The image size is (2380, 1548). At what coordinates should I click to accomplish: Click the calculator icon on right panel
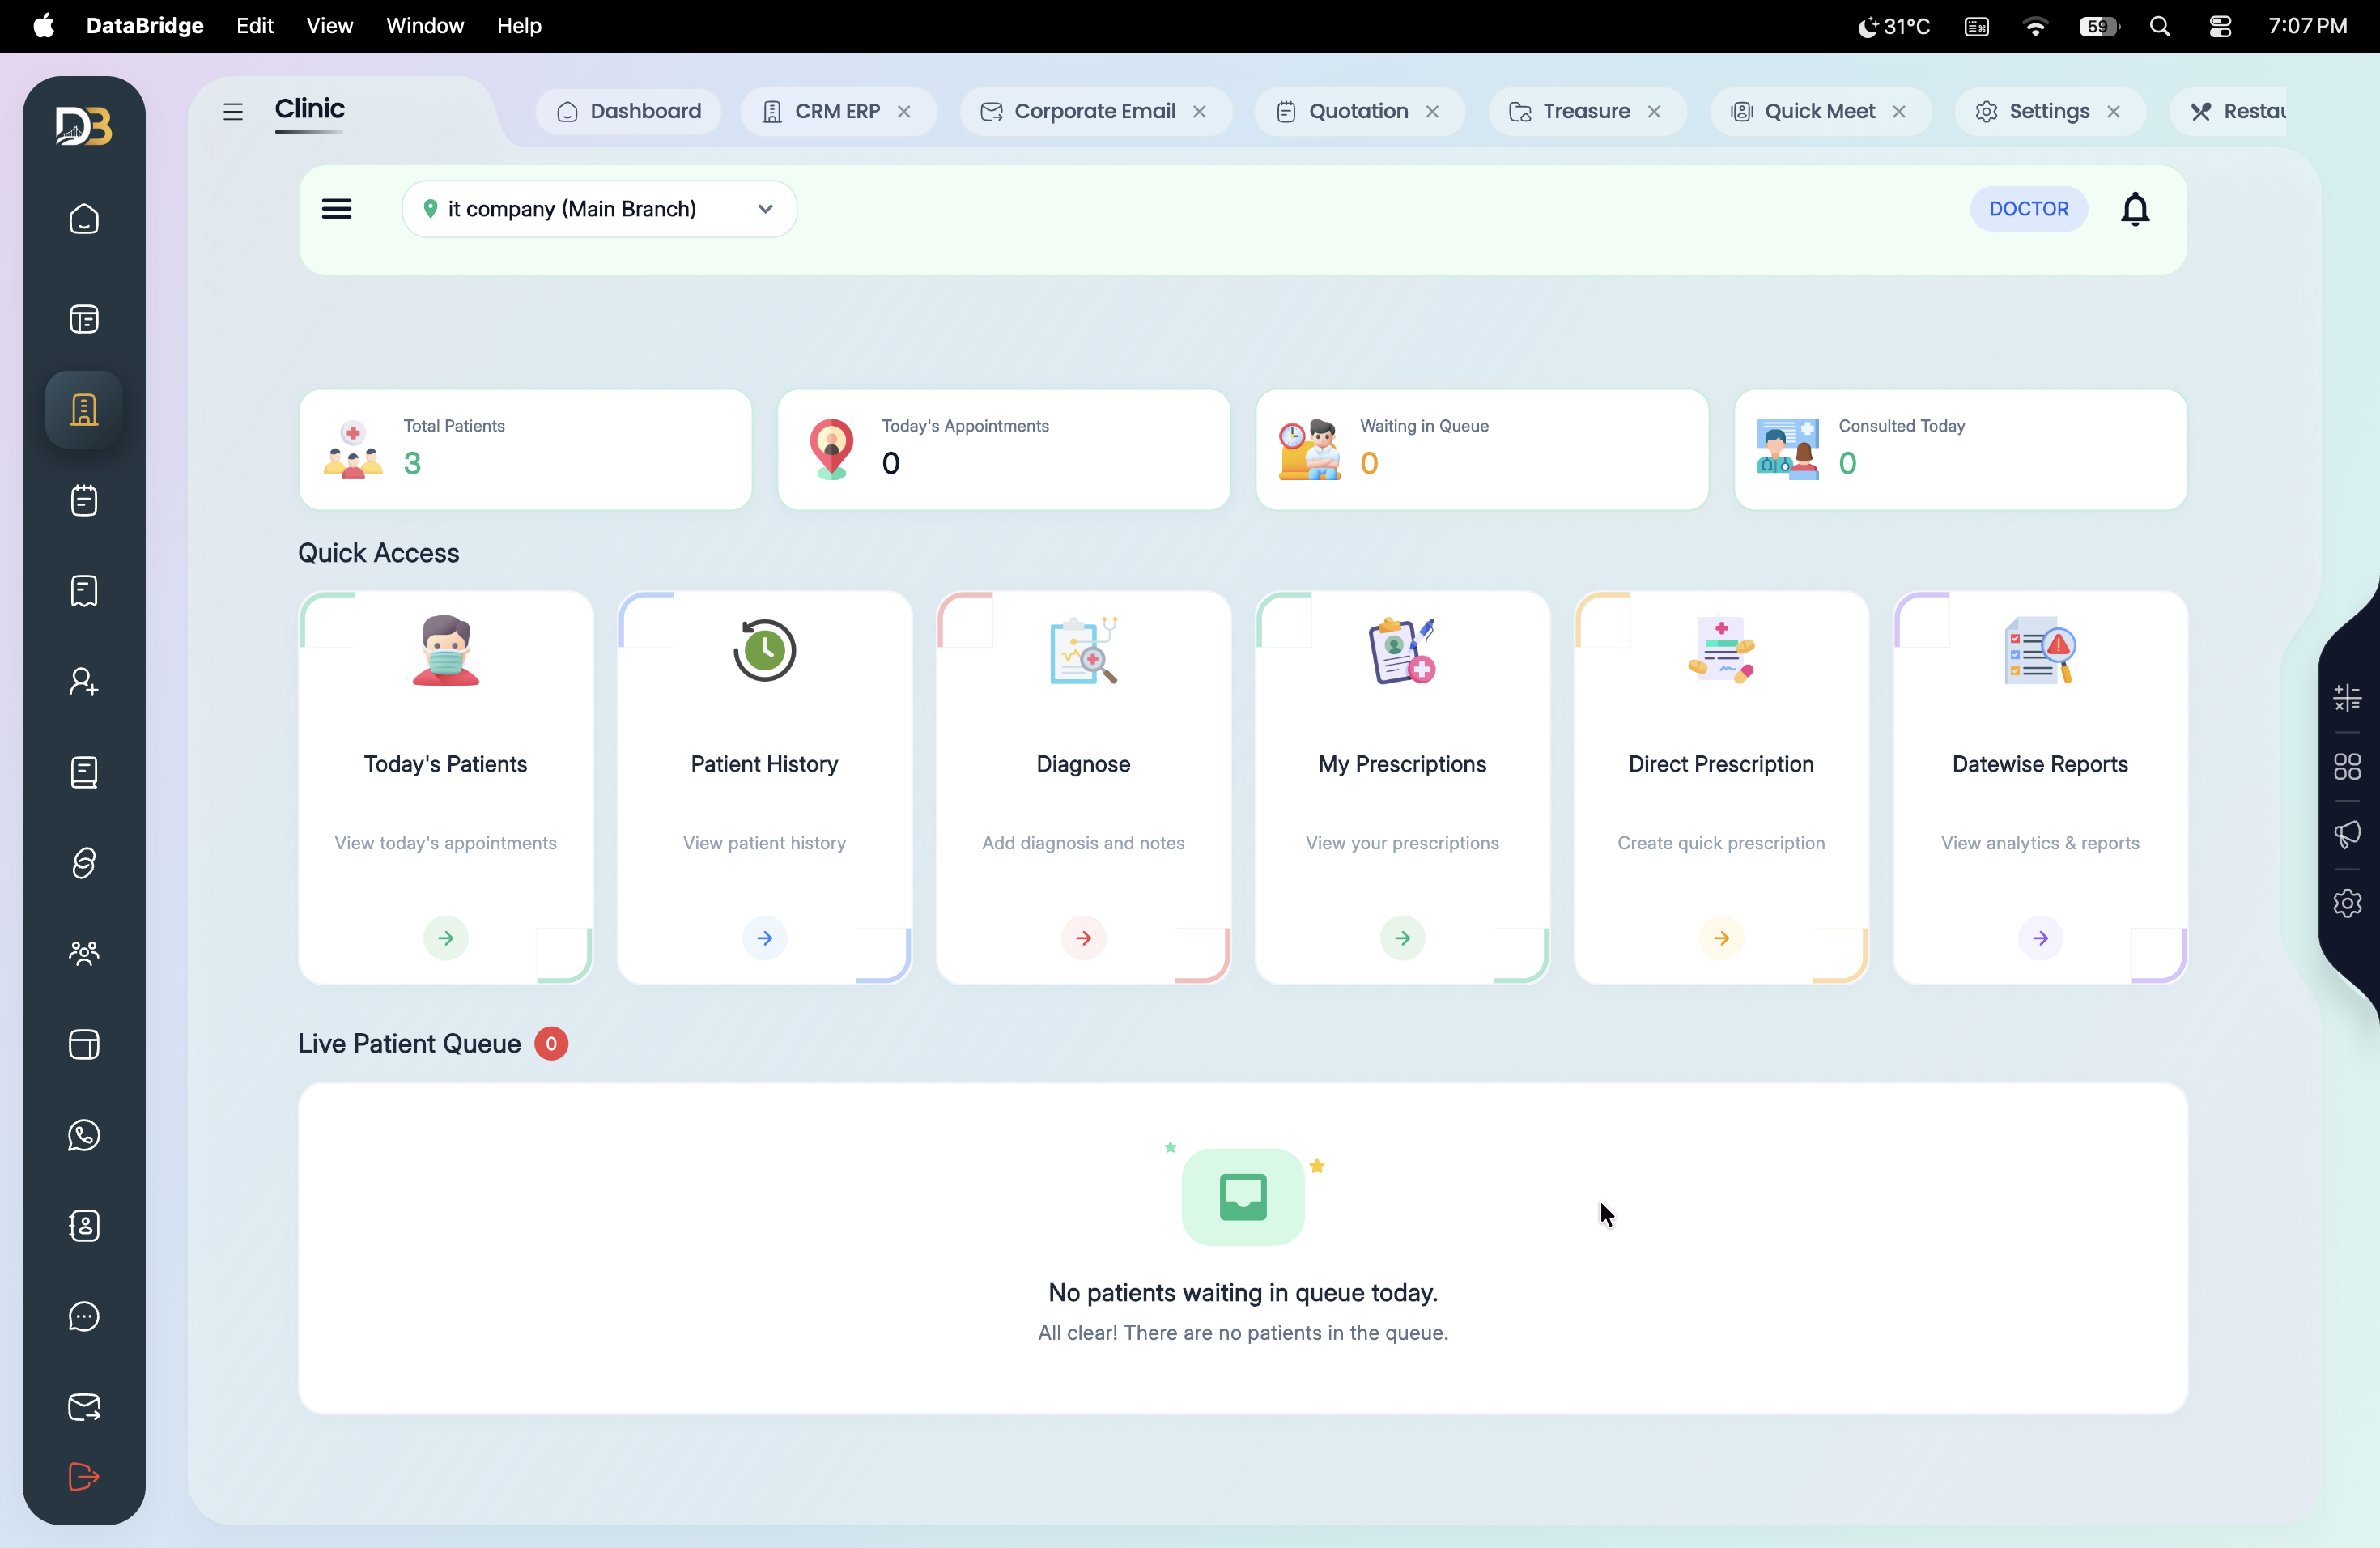coord(2347,698)
